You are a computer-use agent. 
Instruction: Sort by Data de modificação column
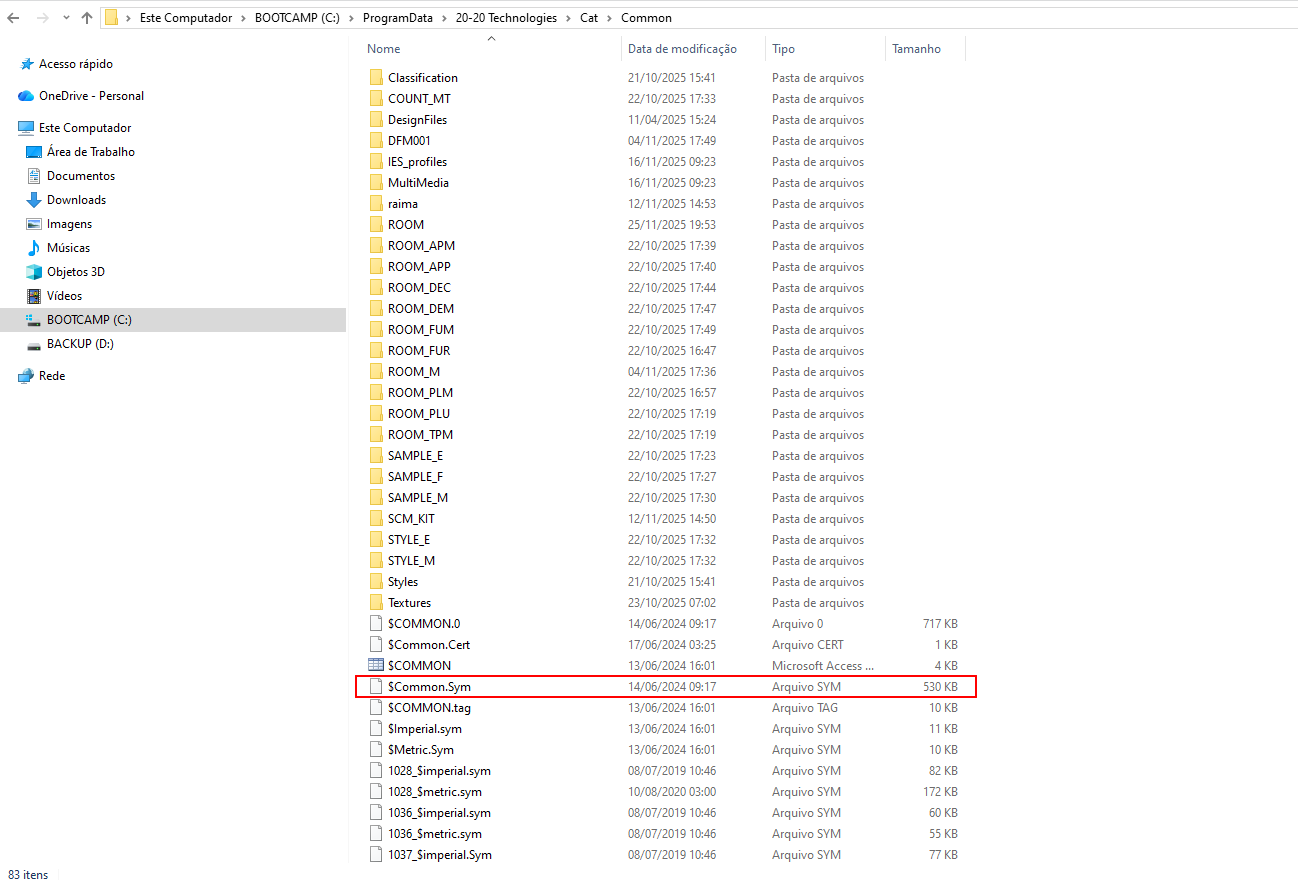[682, 49]
